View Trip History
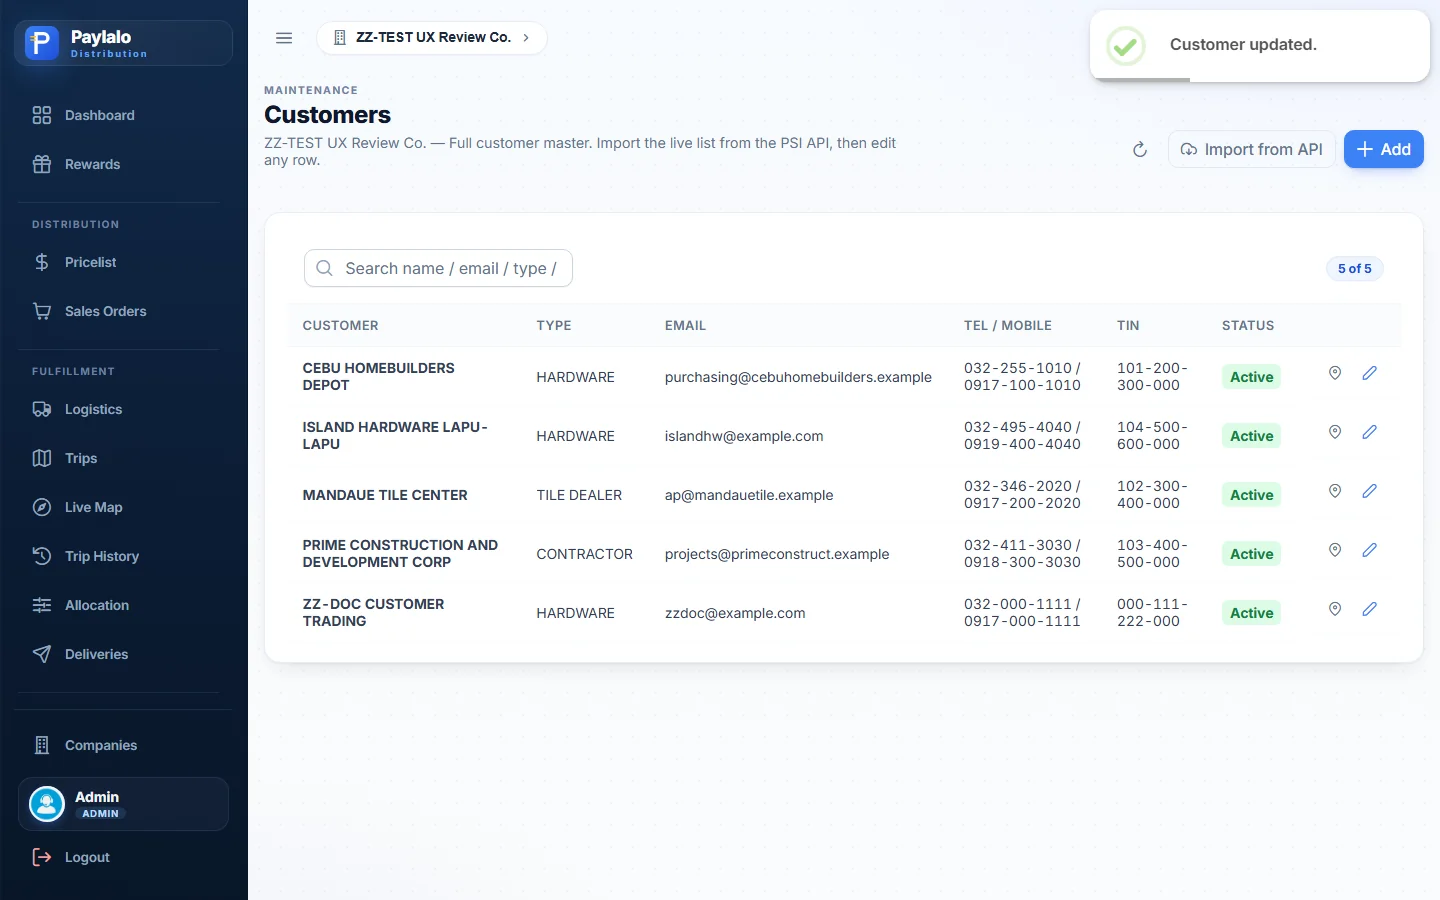This screenshot has height=900, width=1440. coord(124,556)
